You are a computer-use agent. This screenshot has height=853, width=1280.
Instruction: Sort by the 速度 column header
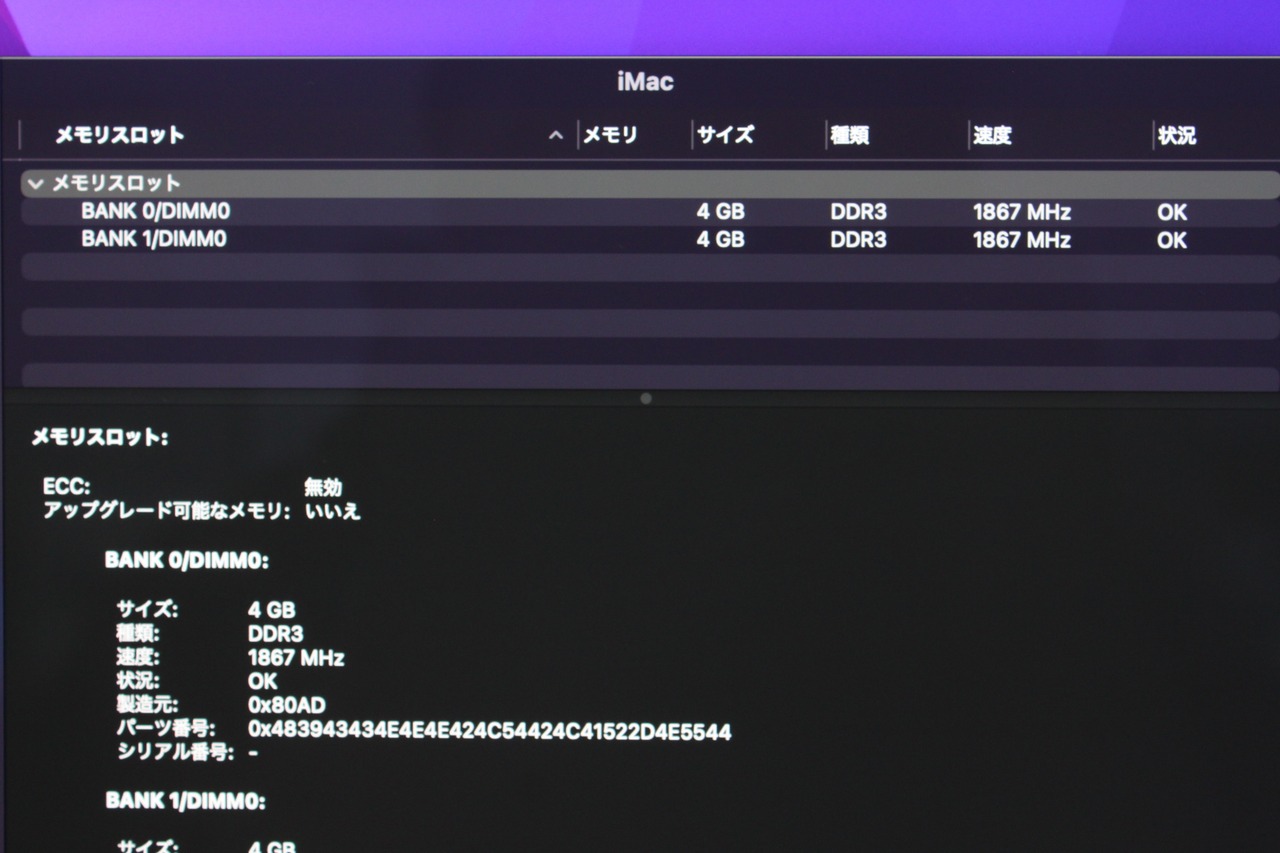tap(993, 135)
